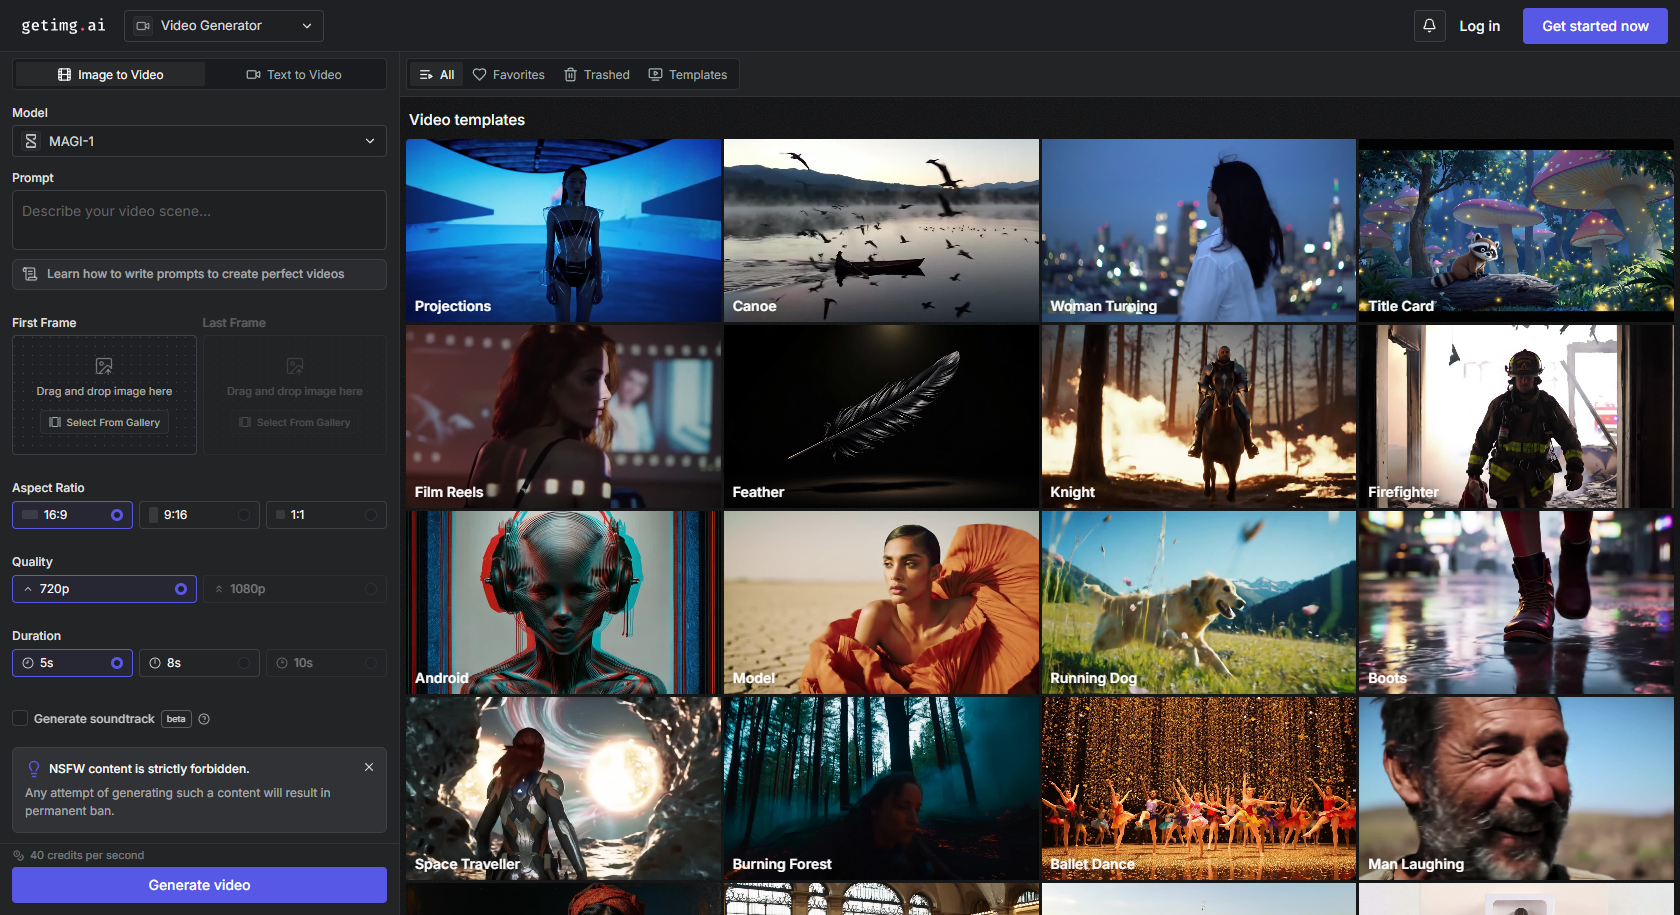
Task: Click the beta badge next to Generate soundtrack
Action: coord(176,719)
